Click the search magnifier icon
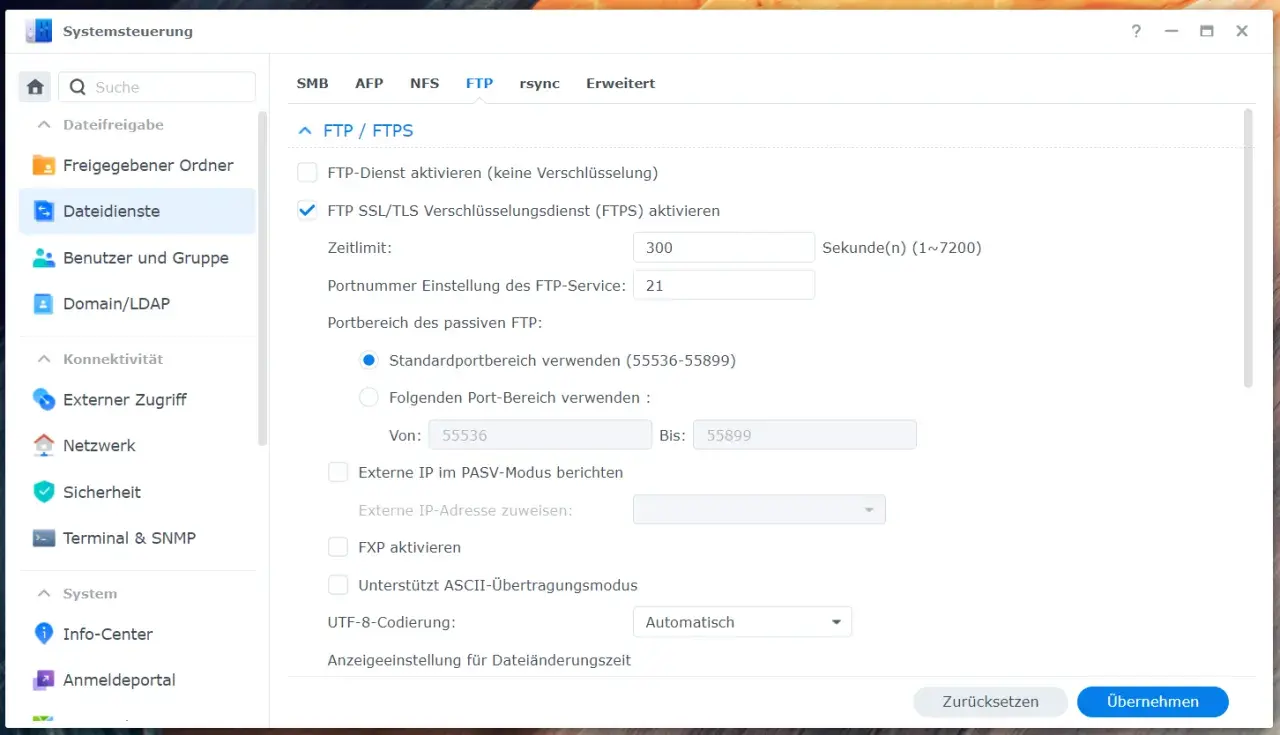Viewport: 1280px width, 735px height. [78, 87]
